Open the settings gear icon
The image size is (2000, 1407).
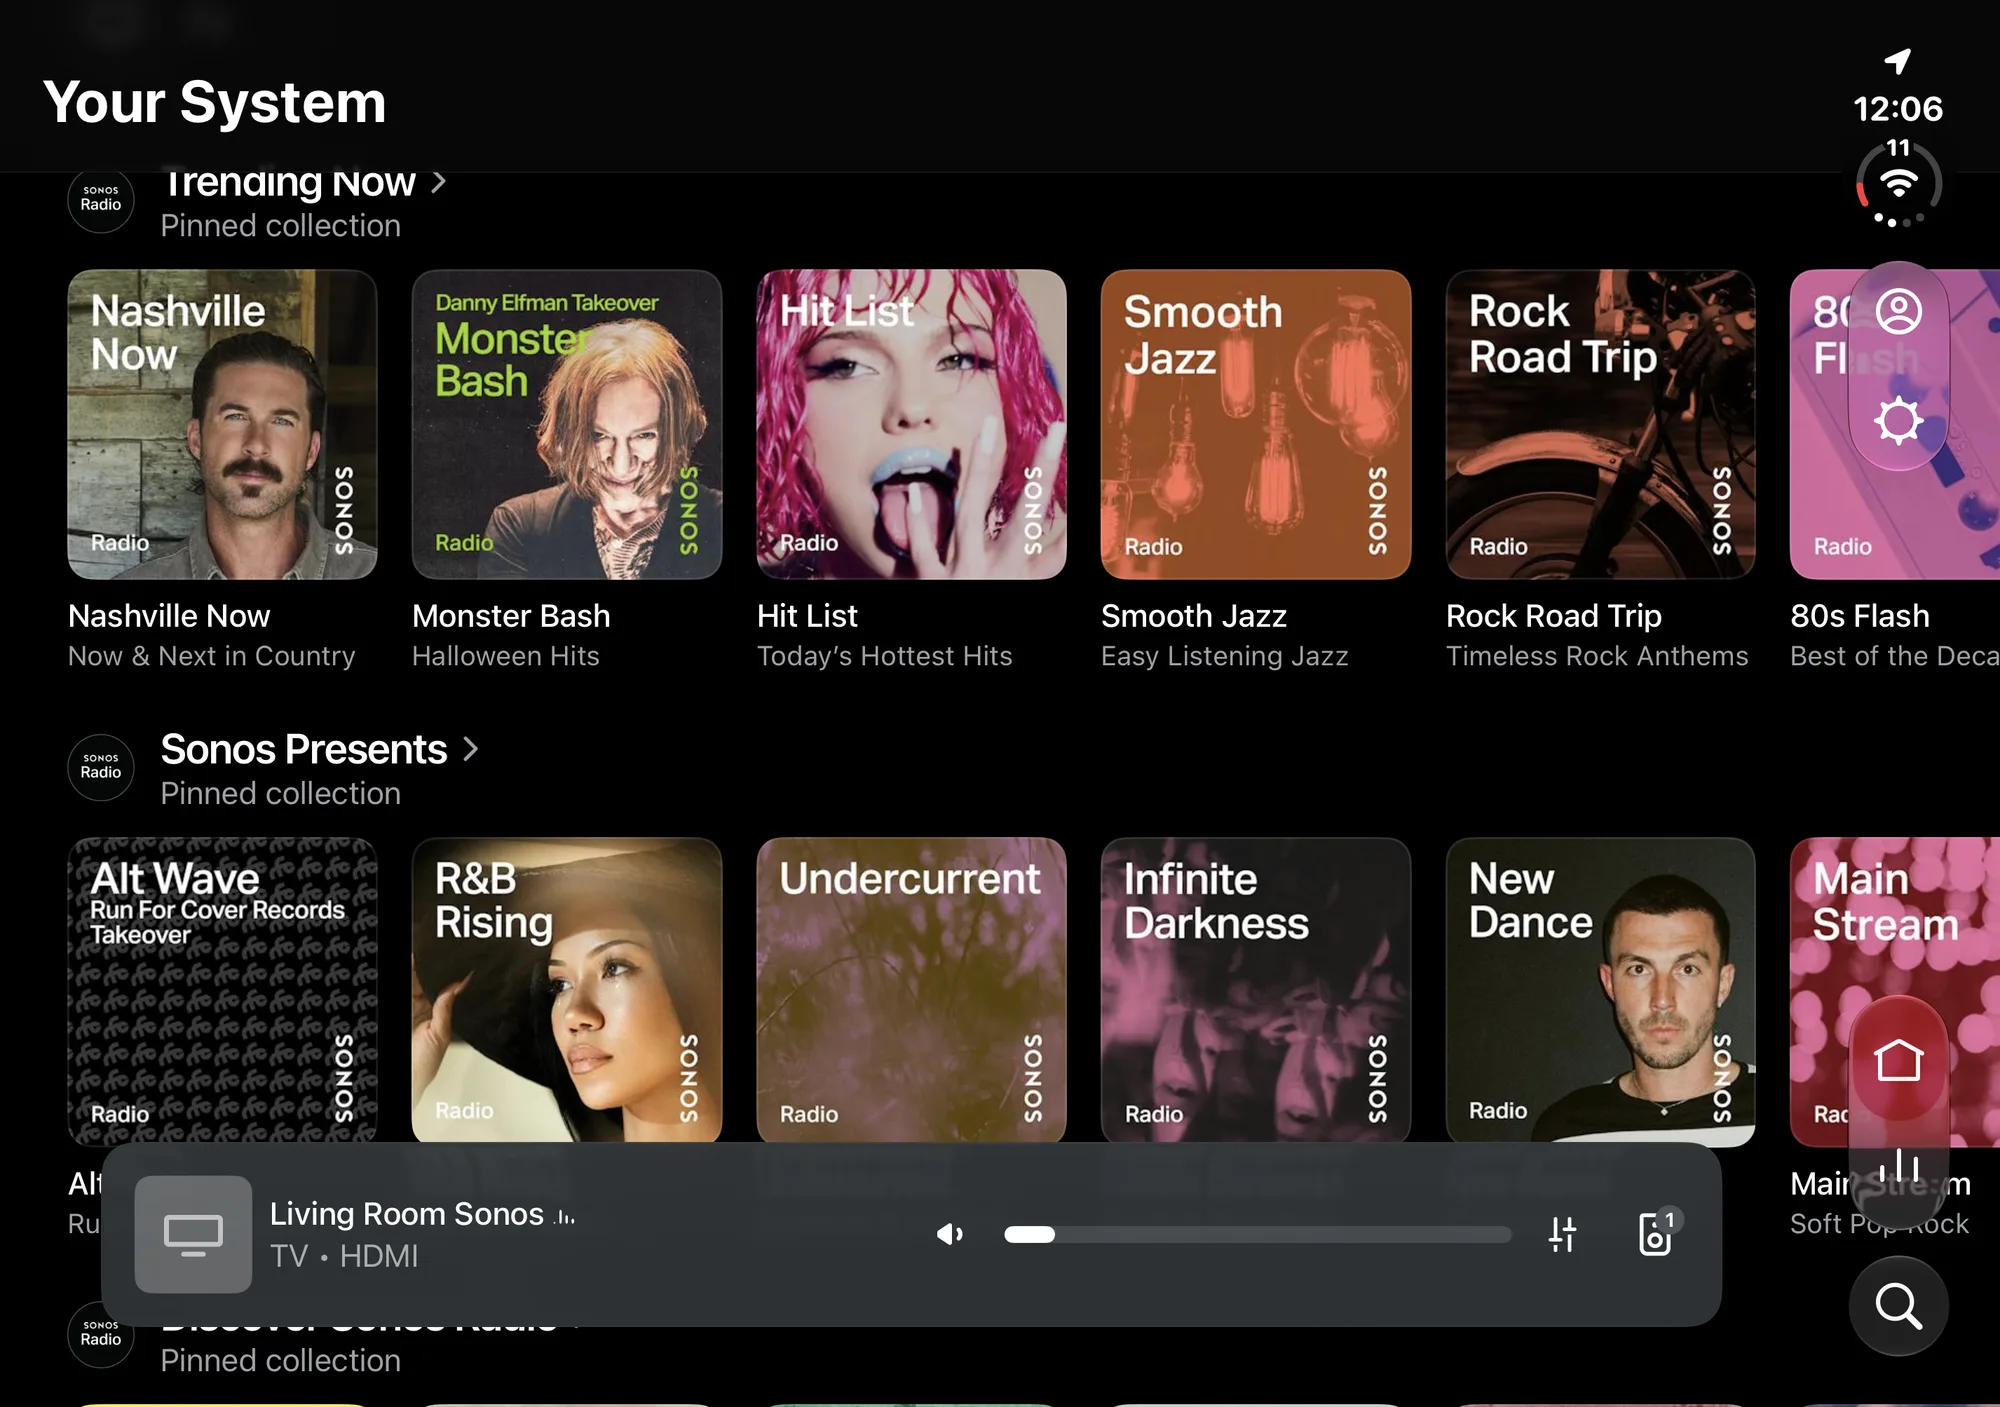click(1898, 420)
